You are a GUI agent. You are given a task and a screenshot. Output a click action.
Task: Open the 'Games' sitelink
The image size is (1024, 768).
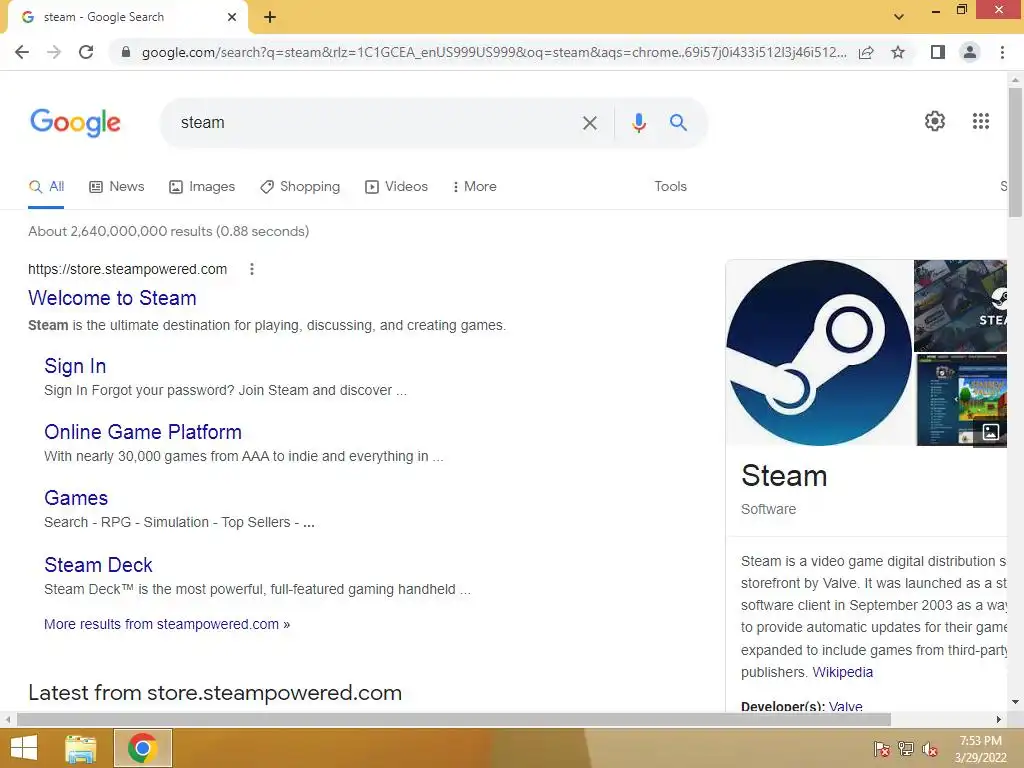point(76,498)
